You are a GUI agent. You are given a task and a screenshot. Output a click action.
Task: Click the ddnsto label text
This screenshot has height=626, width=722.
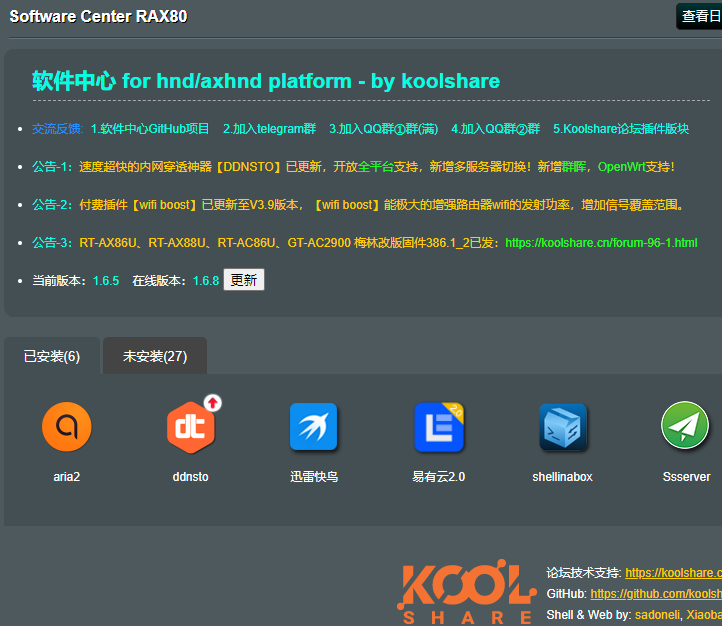pos(191,476)
